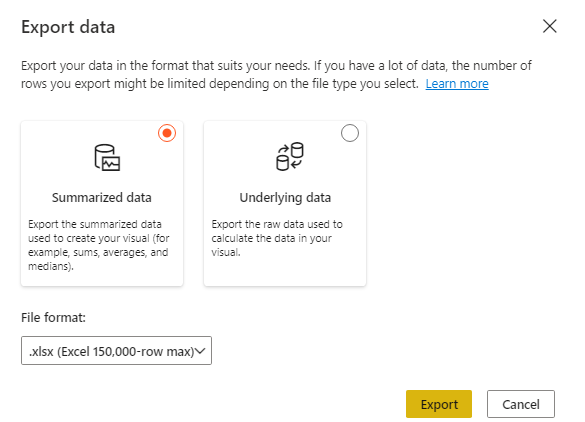Close the Export data dialog with X

tap(550, 26)
